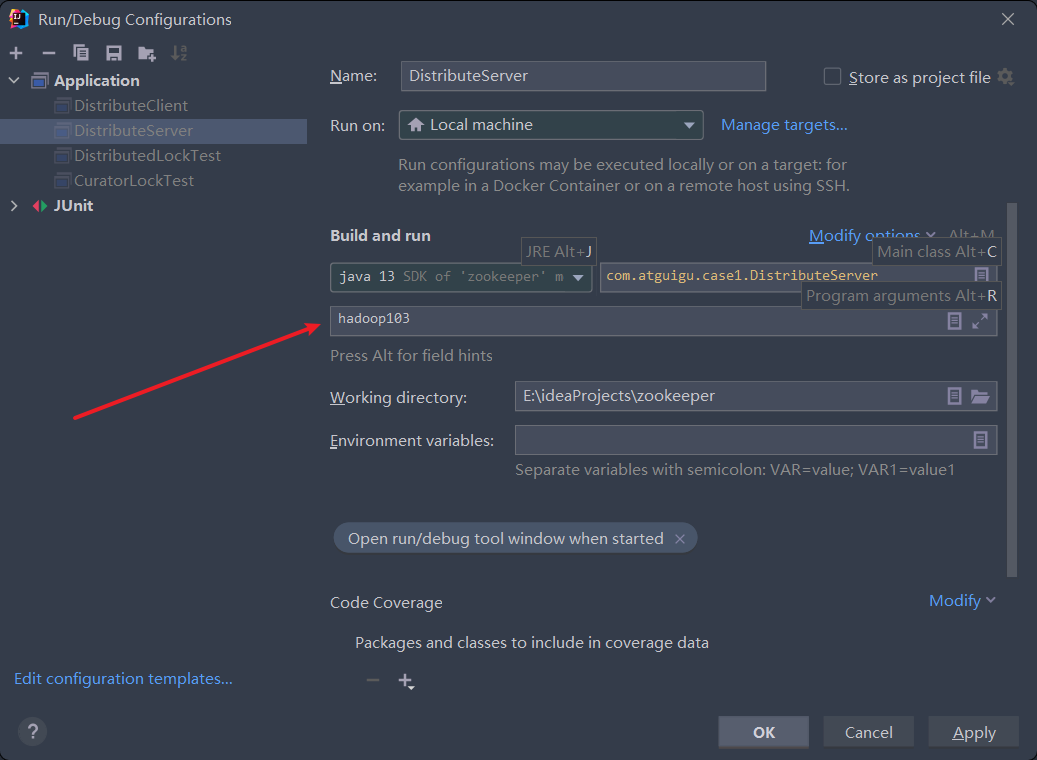Click the Add New Configuration plus icon

(16, 53)
